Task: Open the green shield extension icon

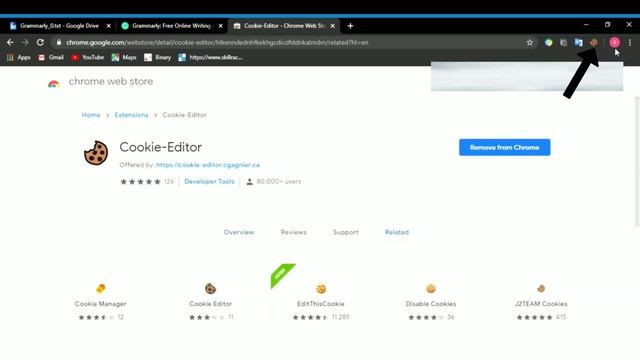Action: [549, 42]
